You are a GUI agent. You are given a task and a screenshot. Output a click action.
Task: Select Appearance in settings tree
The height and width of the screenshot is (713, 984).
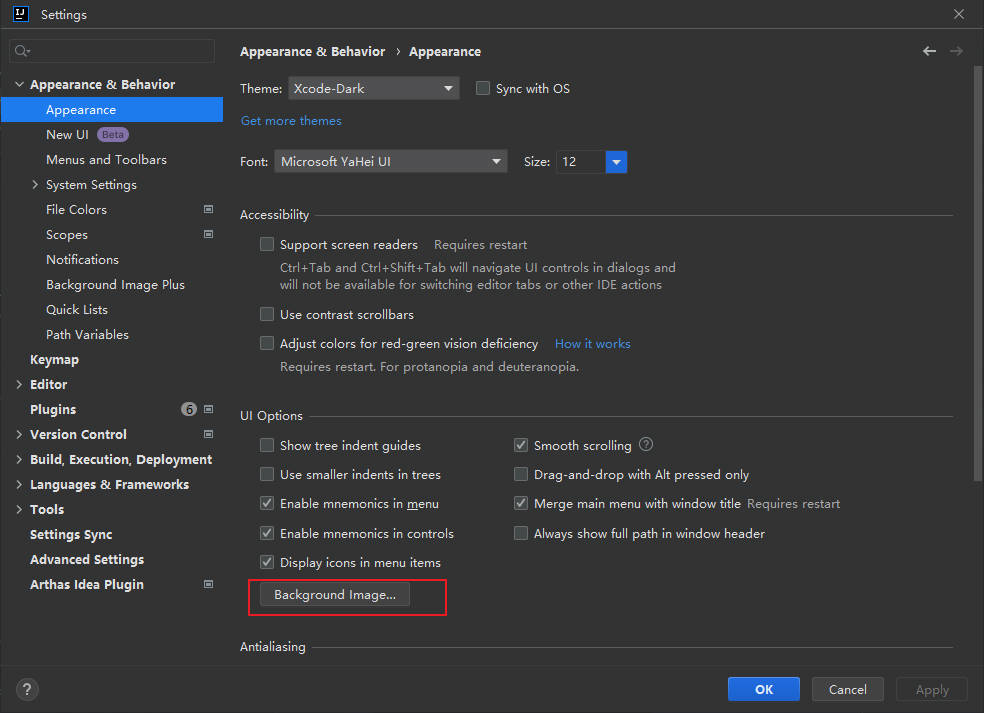tap(112, 109)
